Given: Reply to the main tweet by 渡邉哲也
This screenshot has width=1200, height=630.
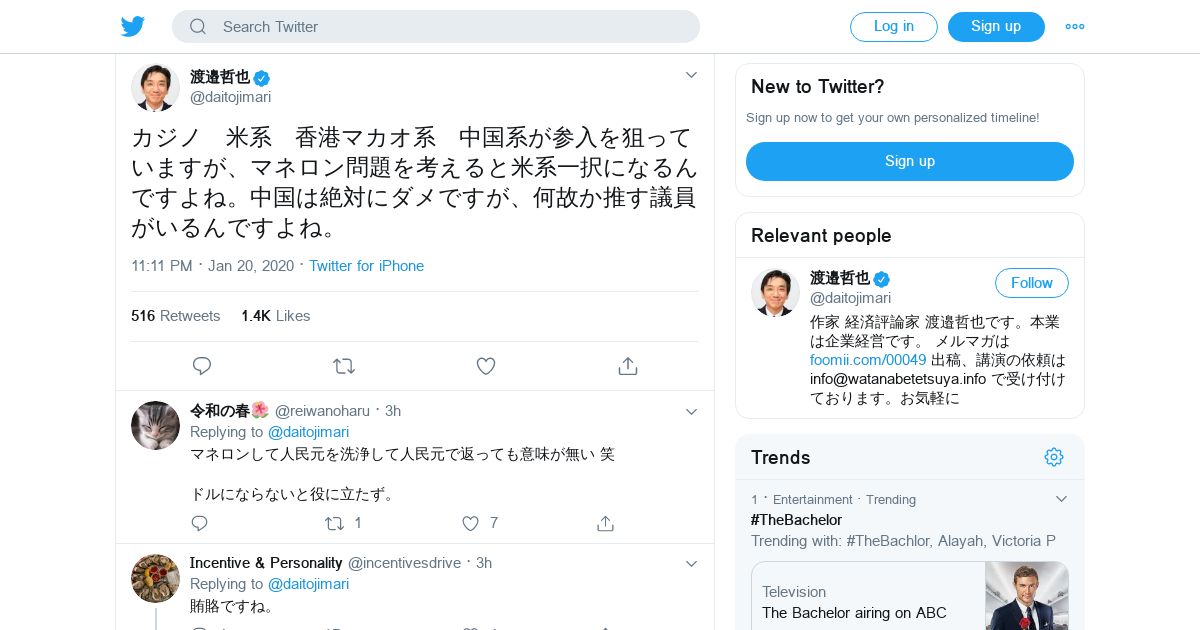Looking at the screenshot, I should point(202,366).
